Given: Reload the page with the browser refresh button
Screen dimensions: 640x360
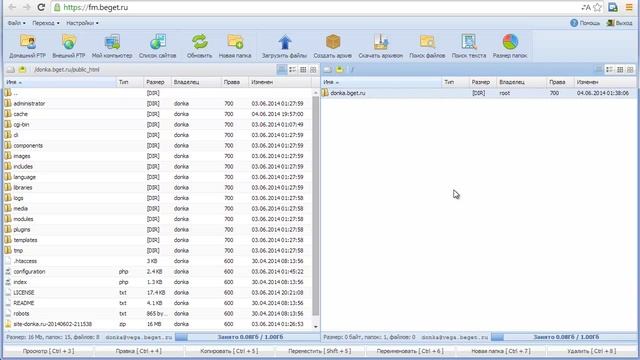Looking at the screenshot, I should [x=41, y=7].
